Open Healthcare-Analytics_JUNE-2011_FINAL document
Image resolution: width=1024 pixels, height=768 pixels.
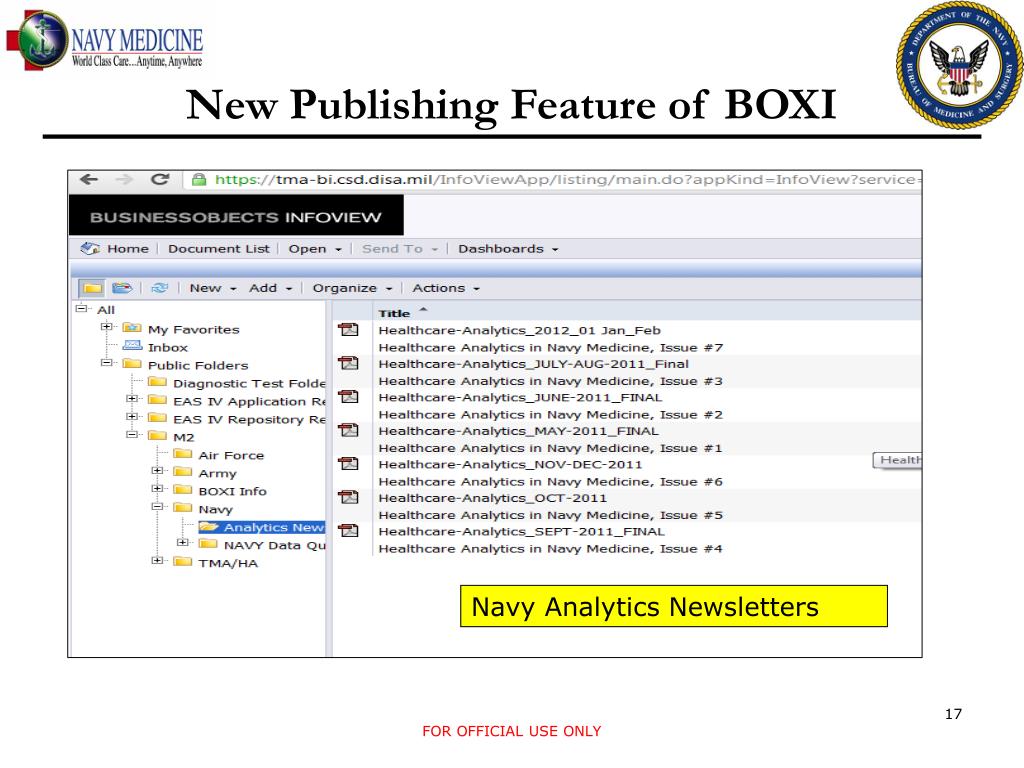520,397
